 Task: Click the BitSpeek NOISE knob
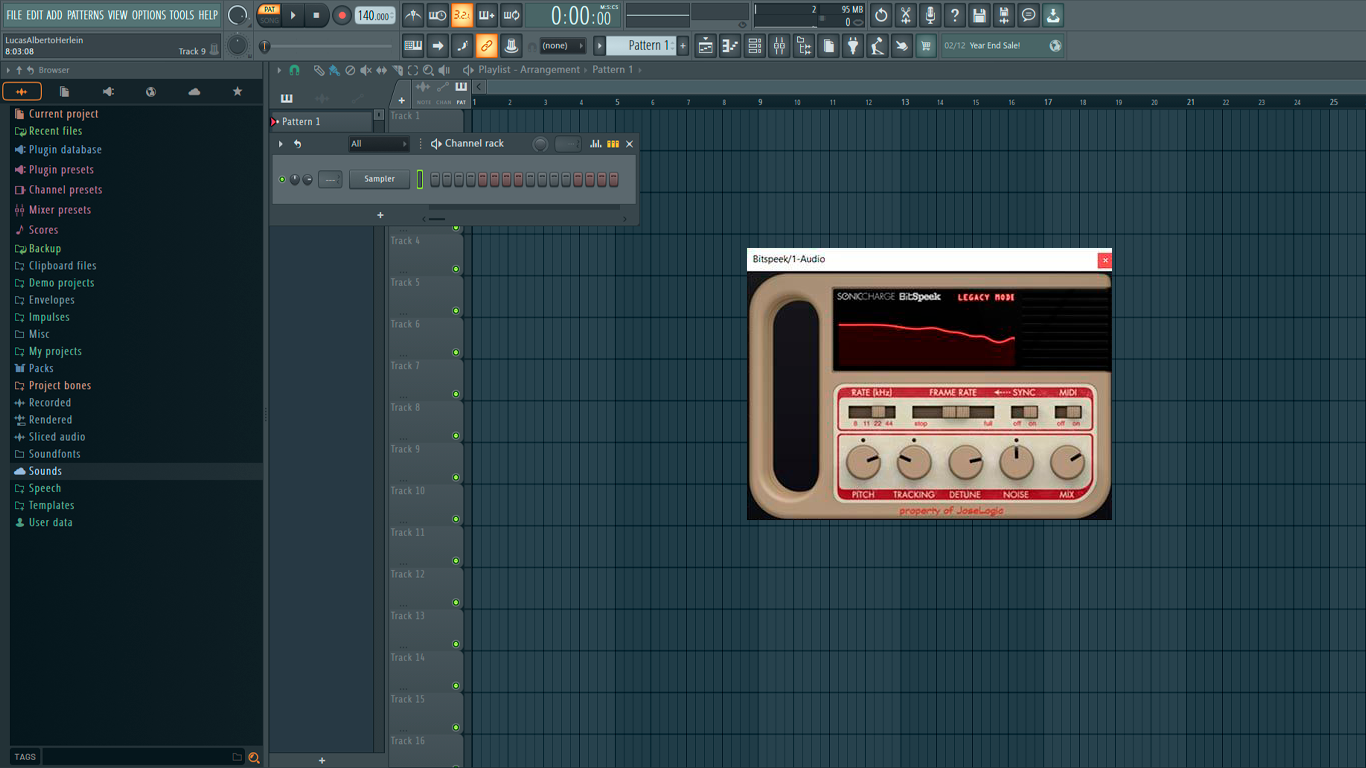tap(1017, 462)
